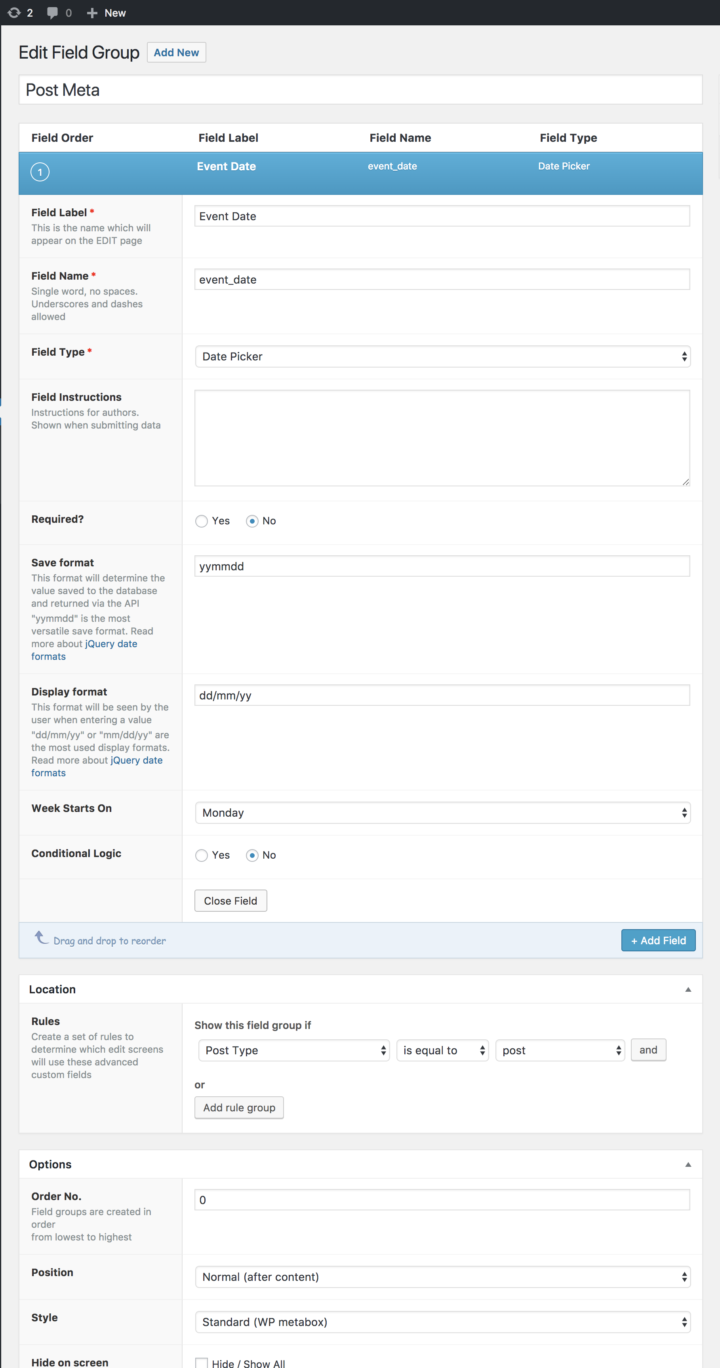Click the Field Label column header
Screen dimensions: 720x1368
(229, 138)
